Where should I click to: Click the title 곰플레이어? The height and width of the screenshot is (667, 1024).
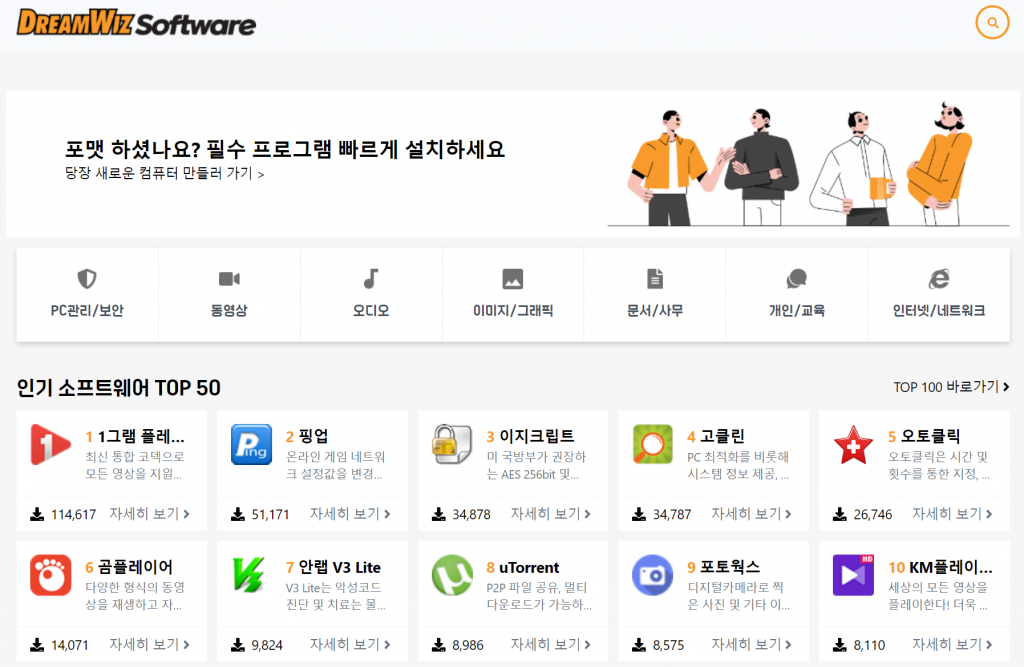[135, 566]
